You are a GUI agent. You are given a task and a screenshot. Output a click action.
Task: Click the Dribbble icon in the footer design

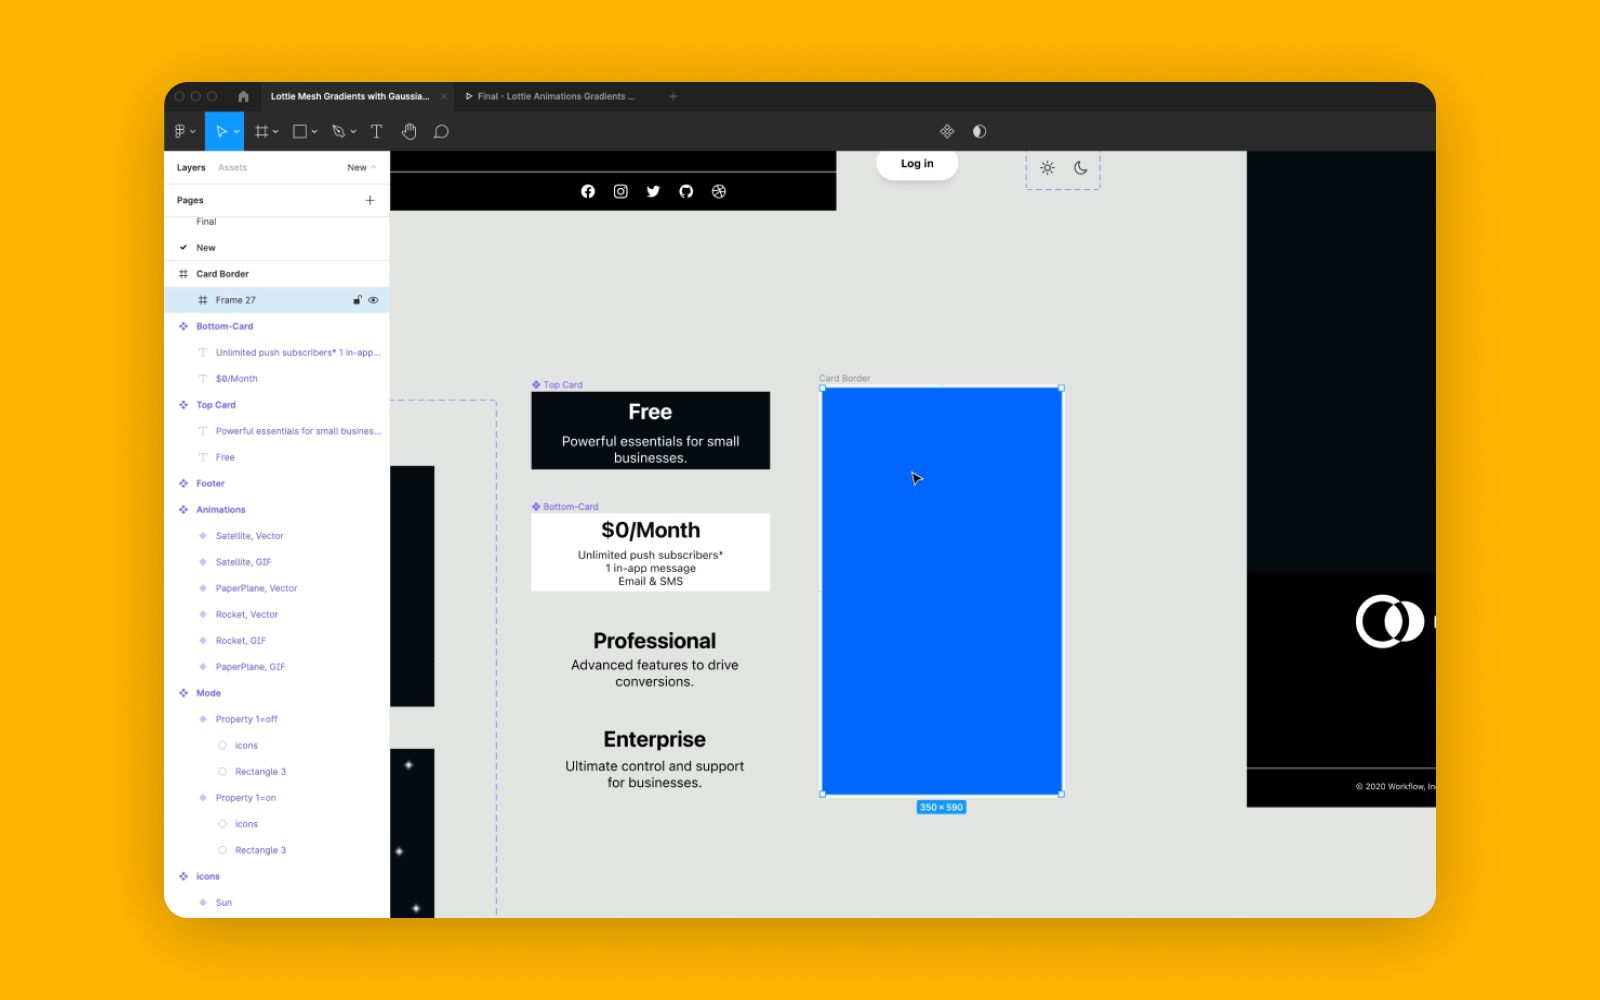tap(719, 191)
